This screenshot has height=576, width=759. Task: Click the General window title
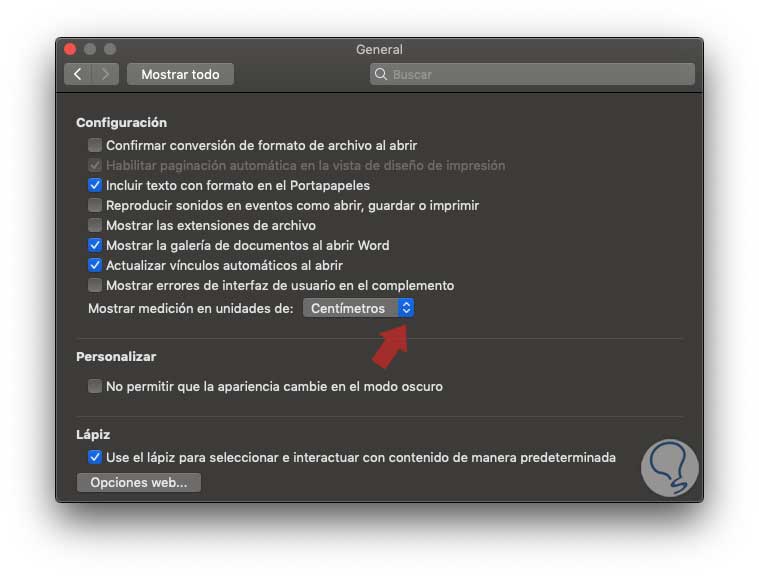380,49
